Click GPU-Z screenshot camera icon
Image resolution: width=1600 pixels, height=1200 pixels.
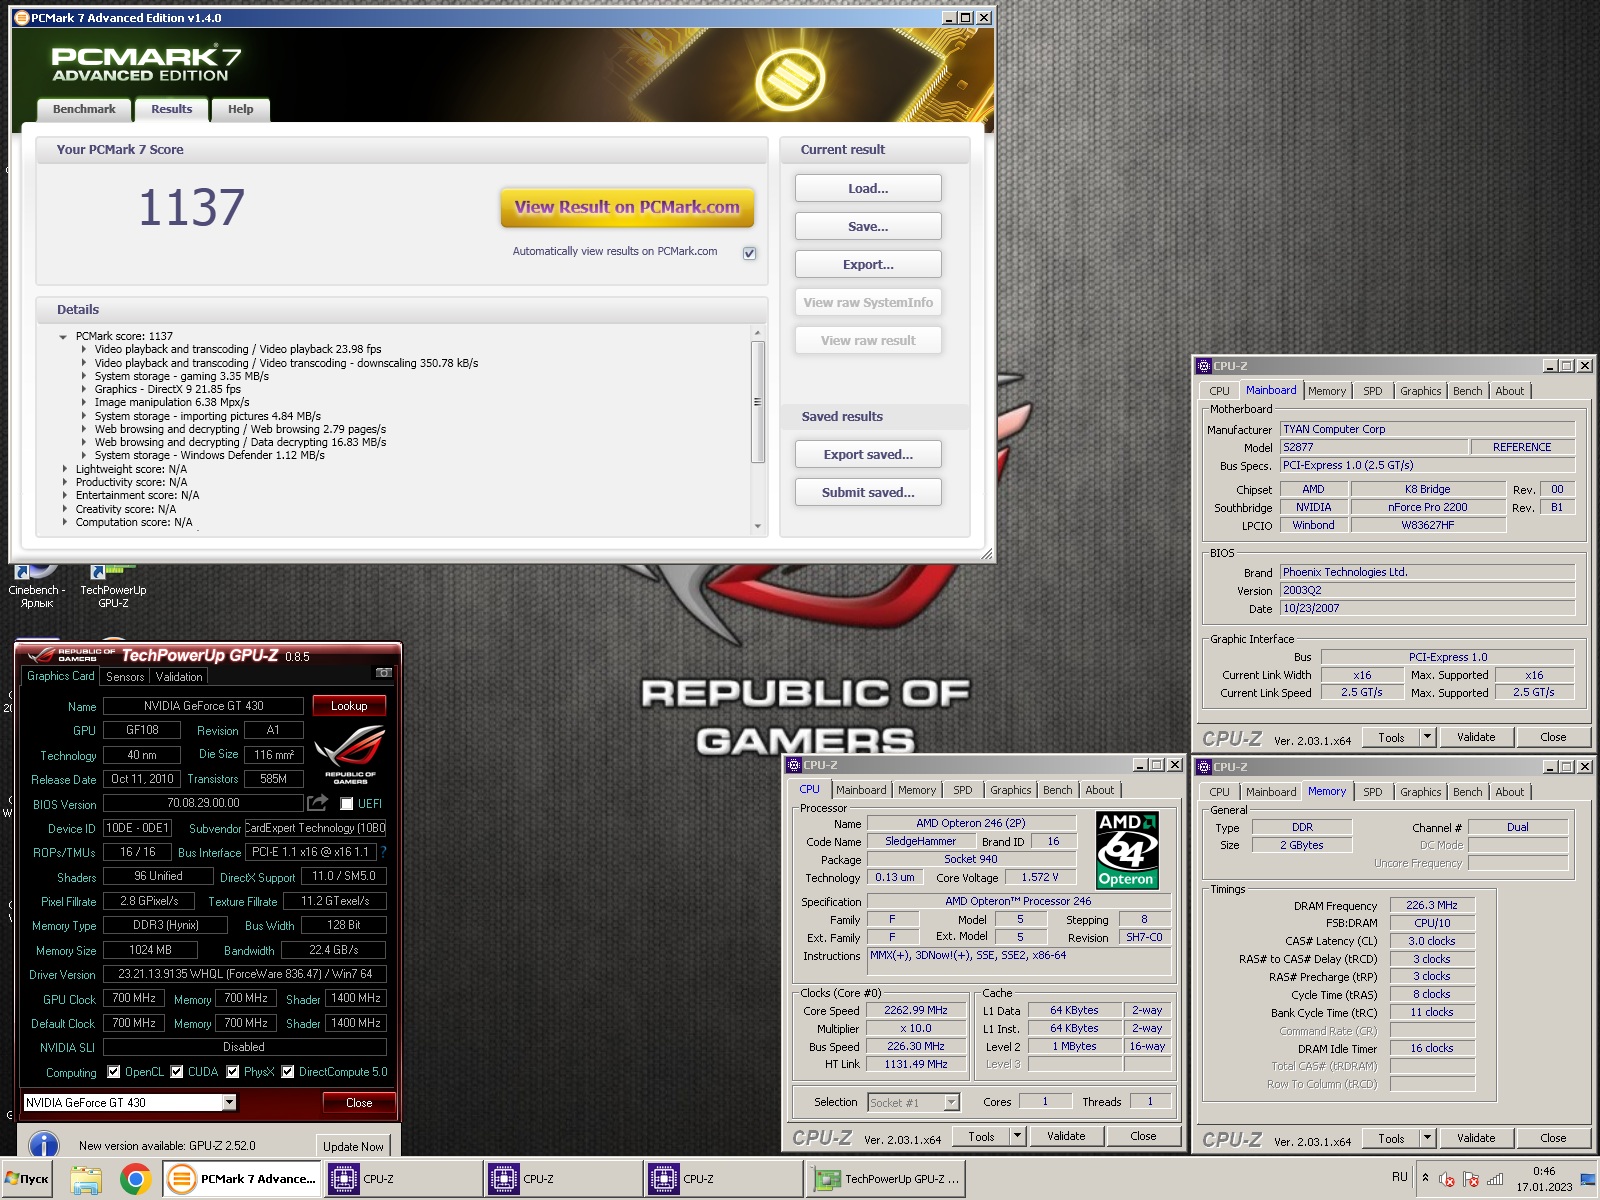(383, 673)
